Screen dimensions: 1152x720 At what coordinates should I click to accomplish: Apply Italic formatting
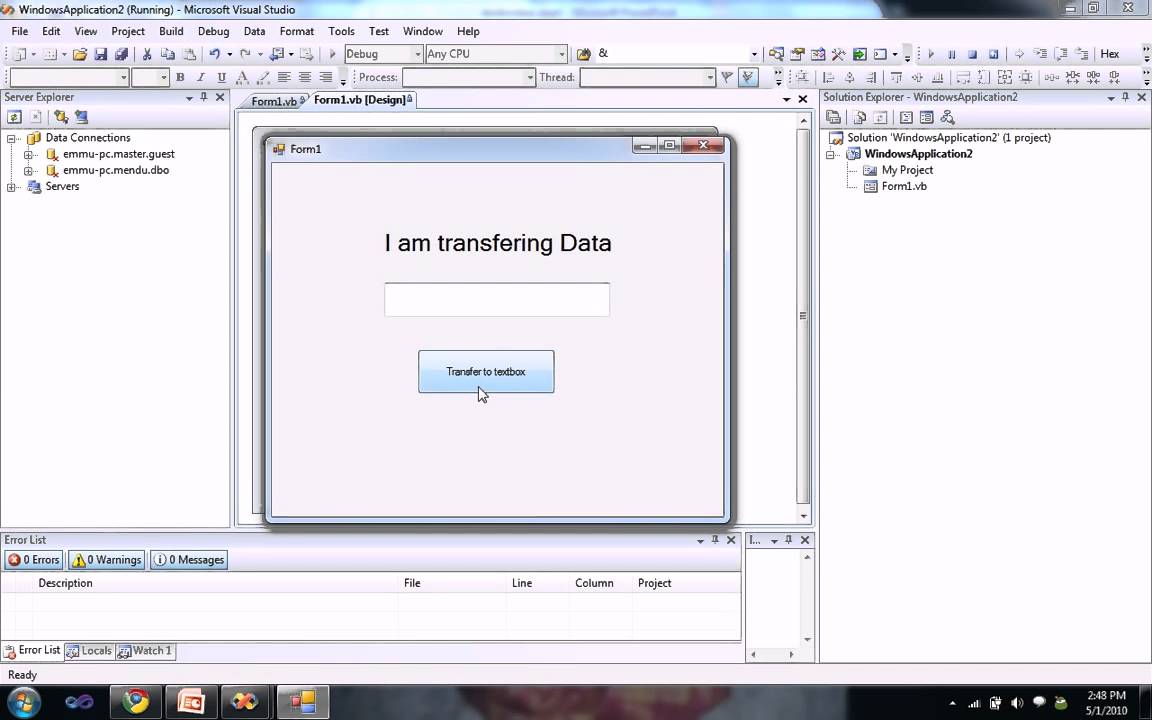point(201,77)
